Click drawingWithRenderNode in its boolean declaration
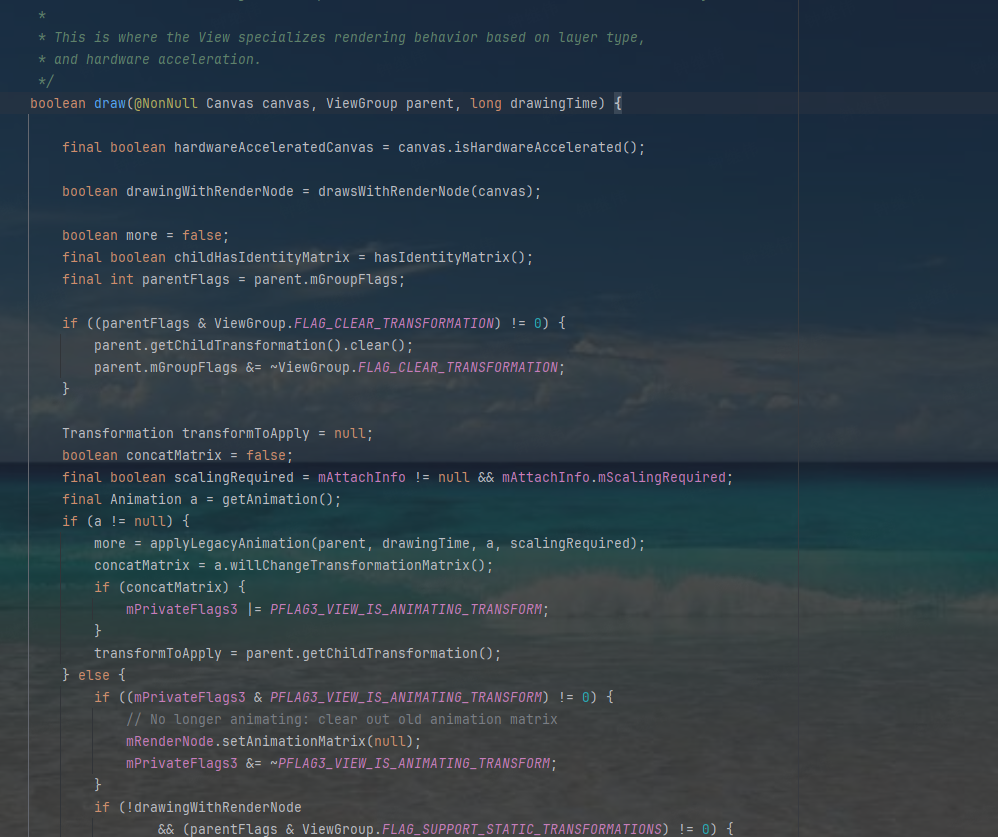The height and width of the screenshot is (837, 998). (209, 192)
